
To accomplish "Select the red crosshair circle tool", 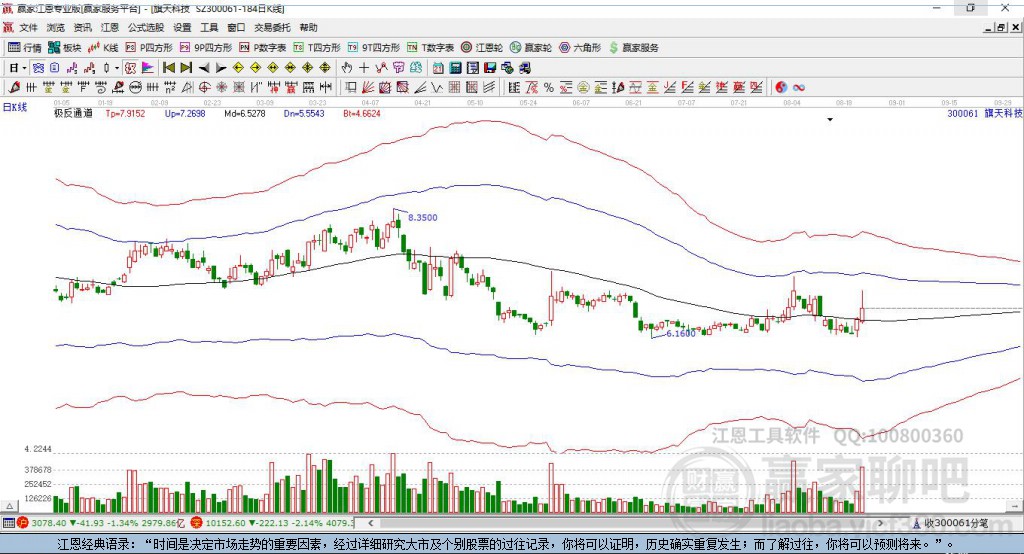I will 204,88.
